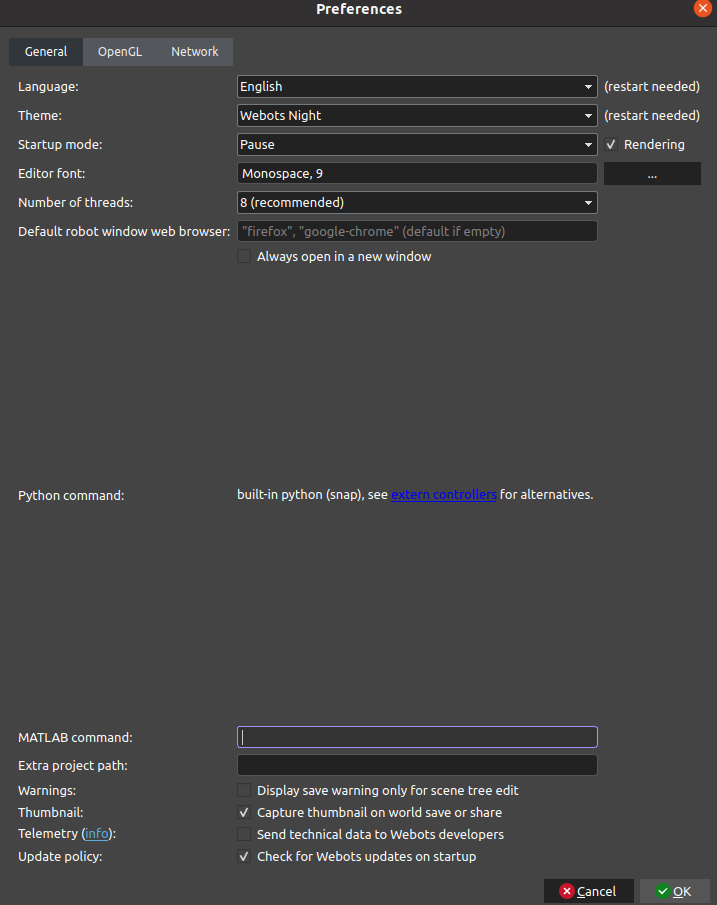Image resolution: width=717 pixels, height=905 pixels.
Task: Switch to the General tab
Action: coord(46,52)
